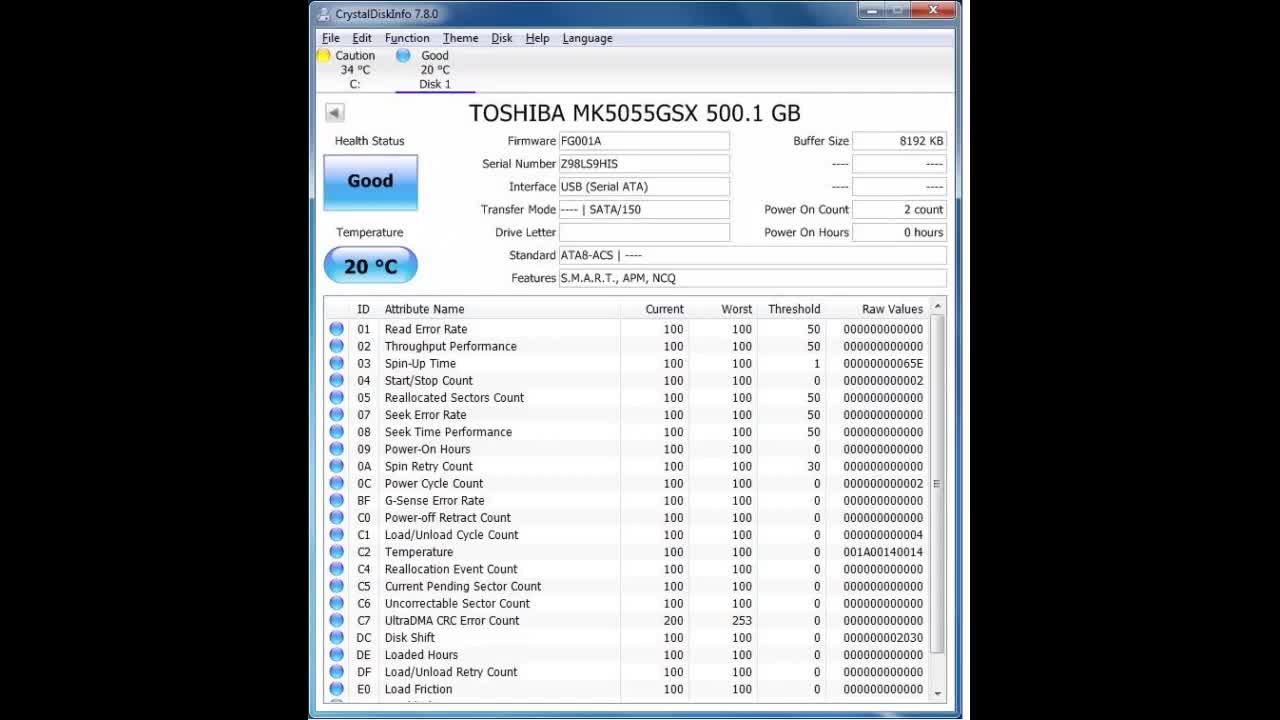
Task: Click the CrystalDiskInfo title bar icon
Action: 323,14
